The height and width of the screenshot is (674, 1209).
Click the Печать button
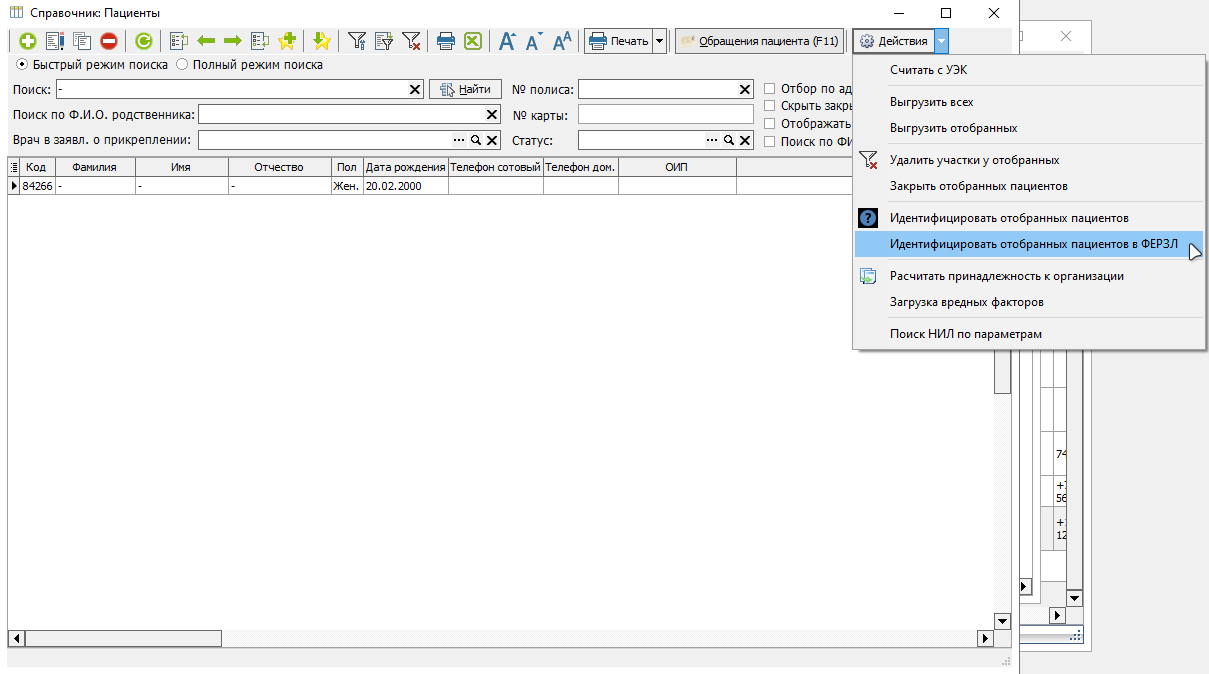tap(619, 41)
